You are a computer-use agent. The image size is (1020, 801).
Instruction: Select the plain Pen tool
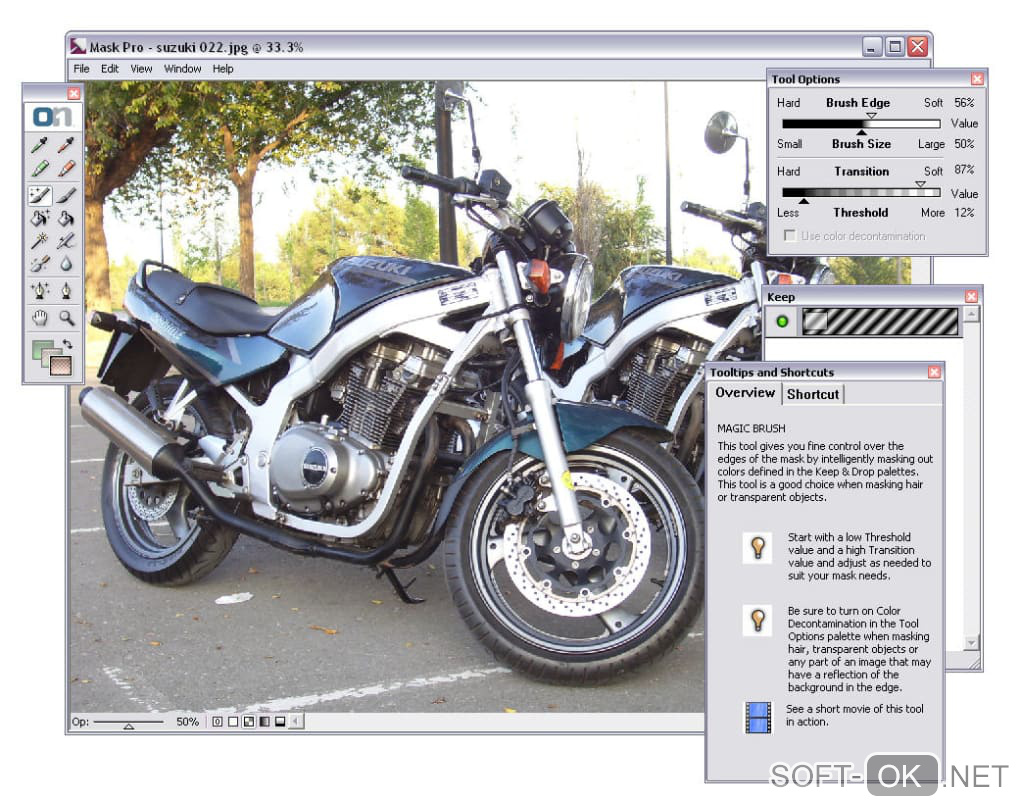(x=66, y=290)
